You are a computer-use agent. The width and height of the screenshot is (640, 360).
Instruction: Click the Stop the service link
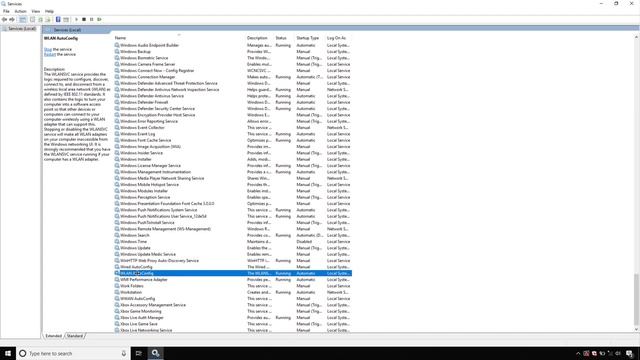pyautogui.click(x=48, y=49)
